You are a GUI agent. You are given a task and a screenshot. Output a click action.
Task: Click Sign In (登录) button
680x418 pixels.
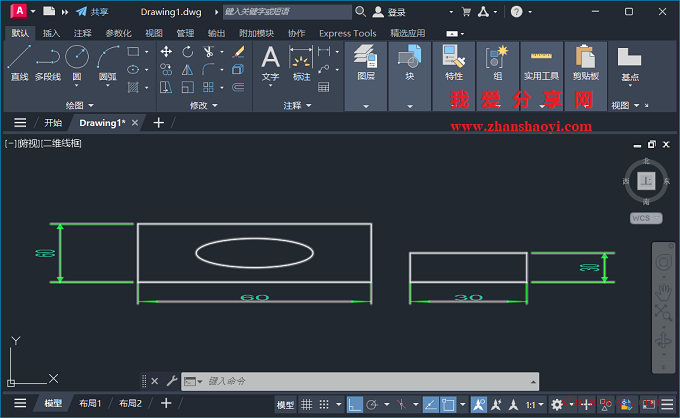[389, 12]
